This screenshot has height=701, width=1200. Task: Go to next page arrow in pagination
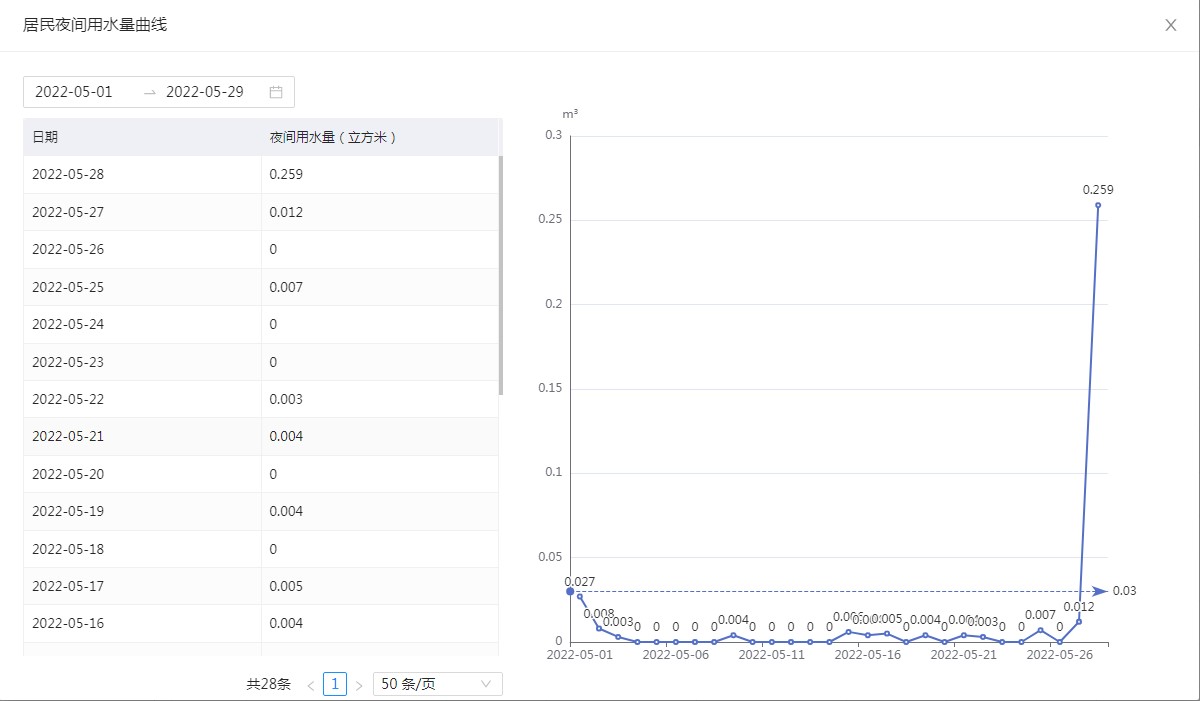359,685
